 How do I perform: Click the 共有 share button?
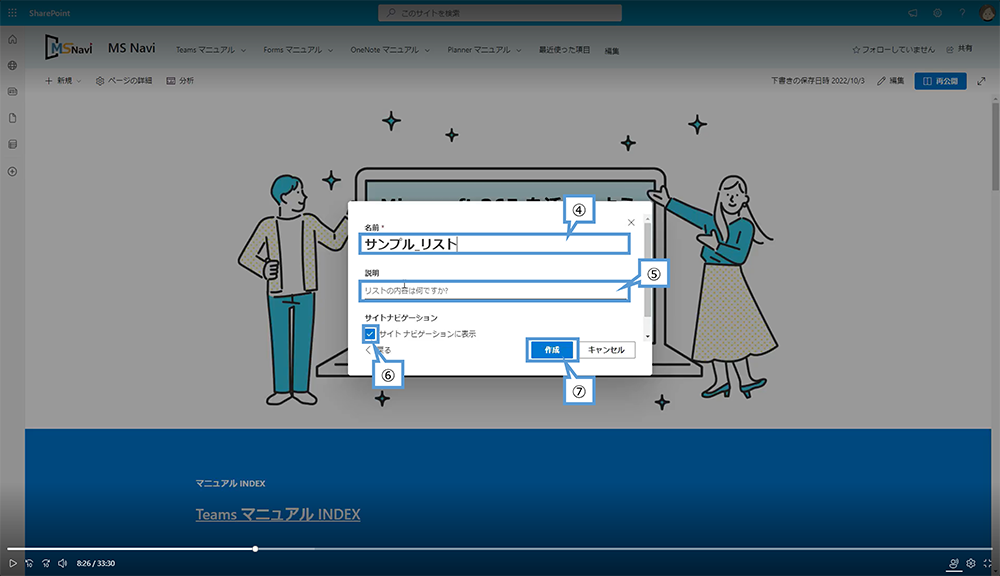click(x=959, y=48)
